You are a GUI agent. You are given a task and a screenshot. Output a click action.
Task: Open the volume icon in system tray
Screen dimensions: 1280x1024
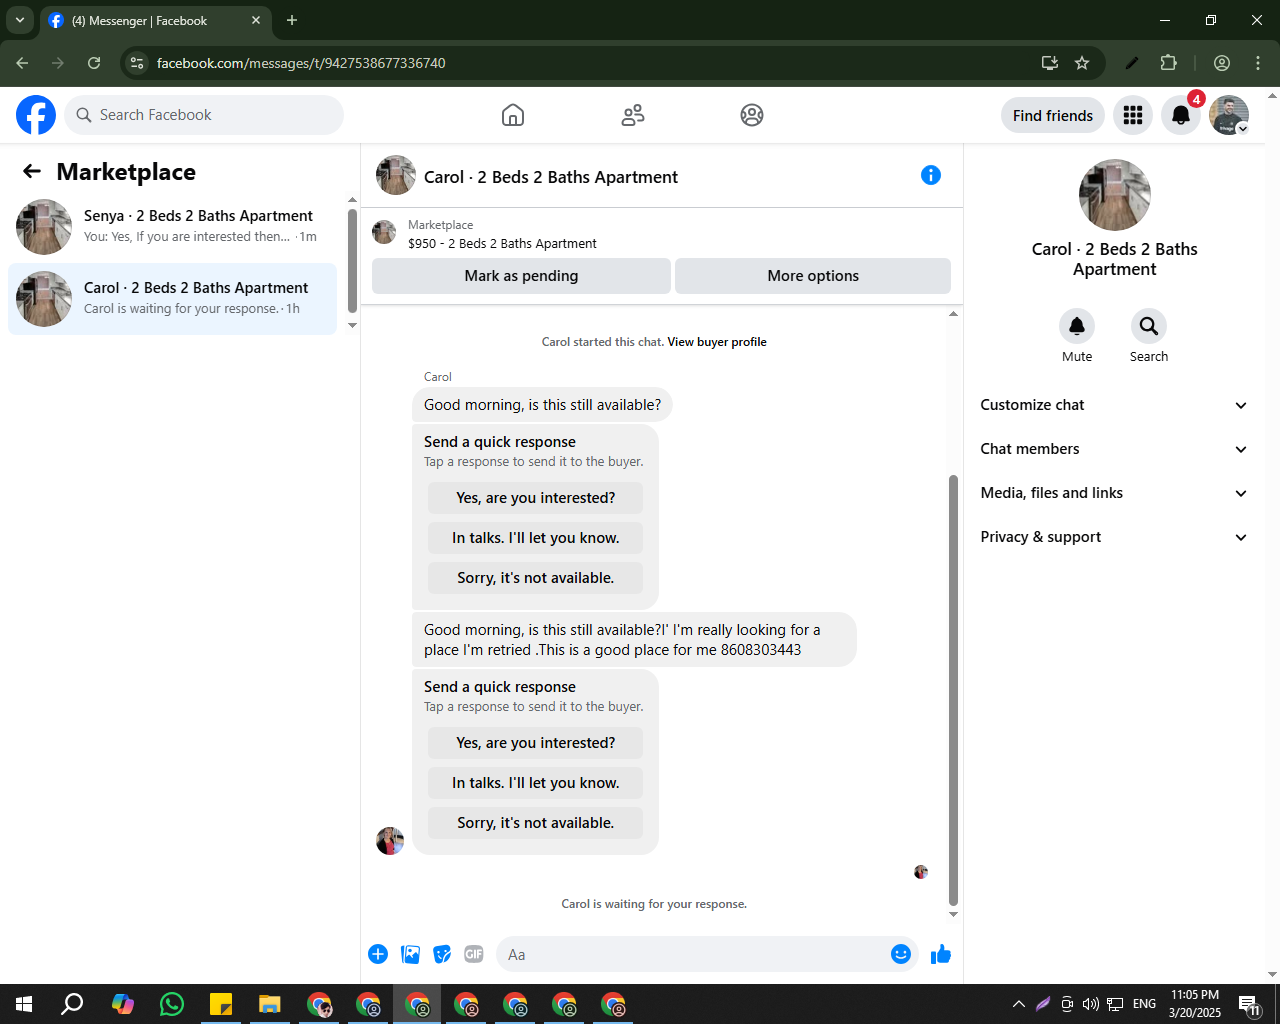1091,1004
